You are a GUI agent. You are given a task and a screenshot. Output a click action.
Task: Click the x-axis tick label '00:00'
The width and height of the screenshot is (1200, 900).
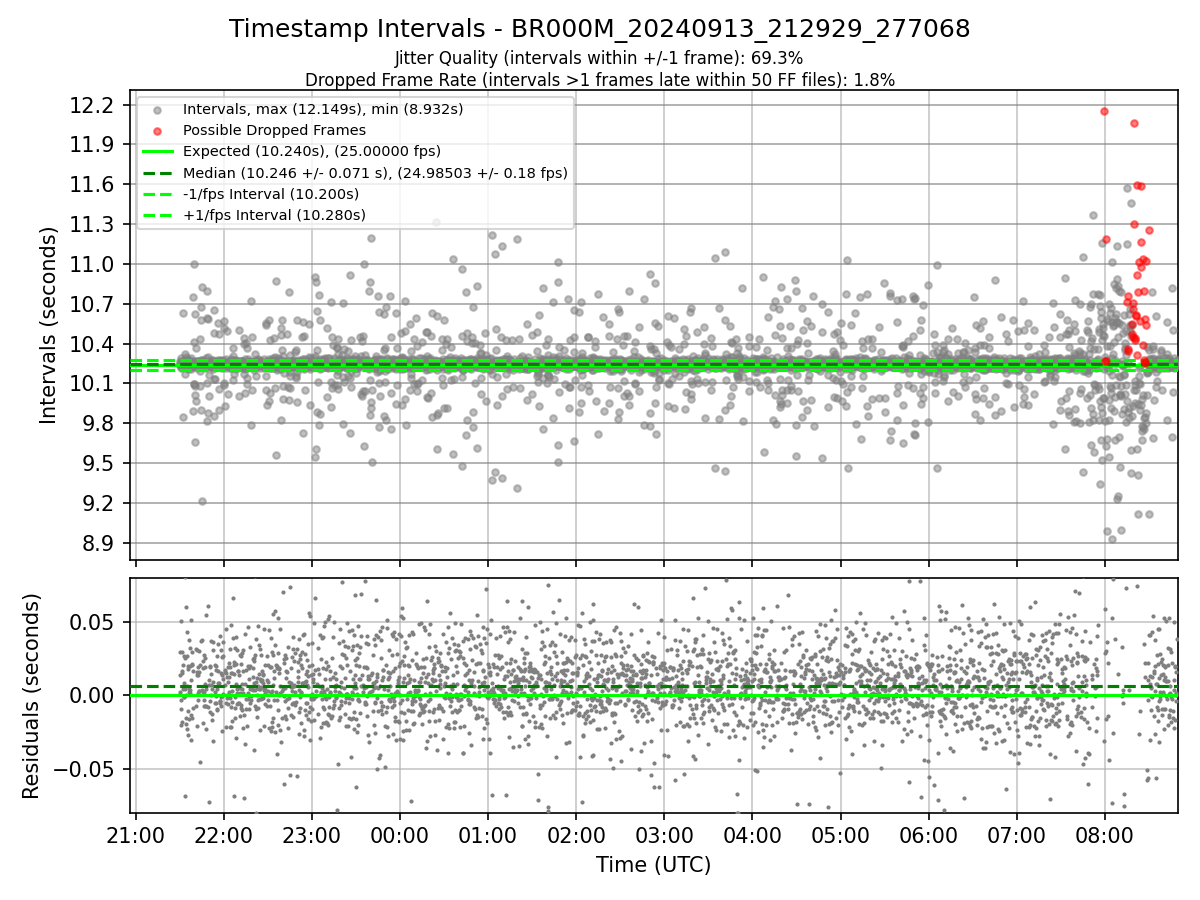tap(399, 833)
